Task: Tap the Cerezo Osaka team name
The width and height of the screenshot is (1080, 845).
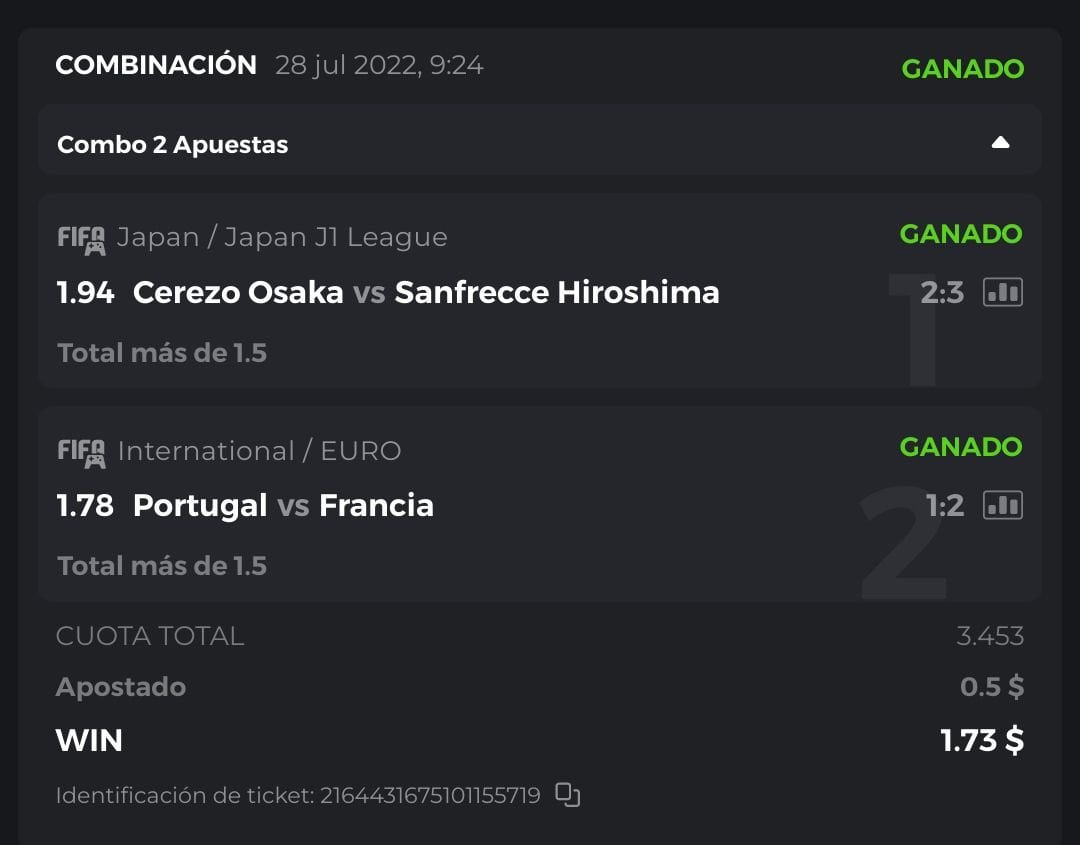Action: tap(238, 292)
